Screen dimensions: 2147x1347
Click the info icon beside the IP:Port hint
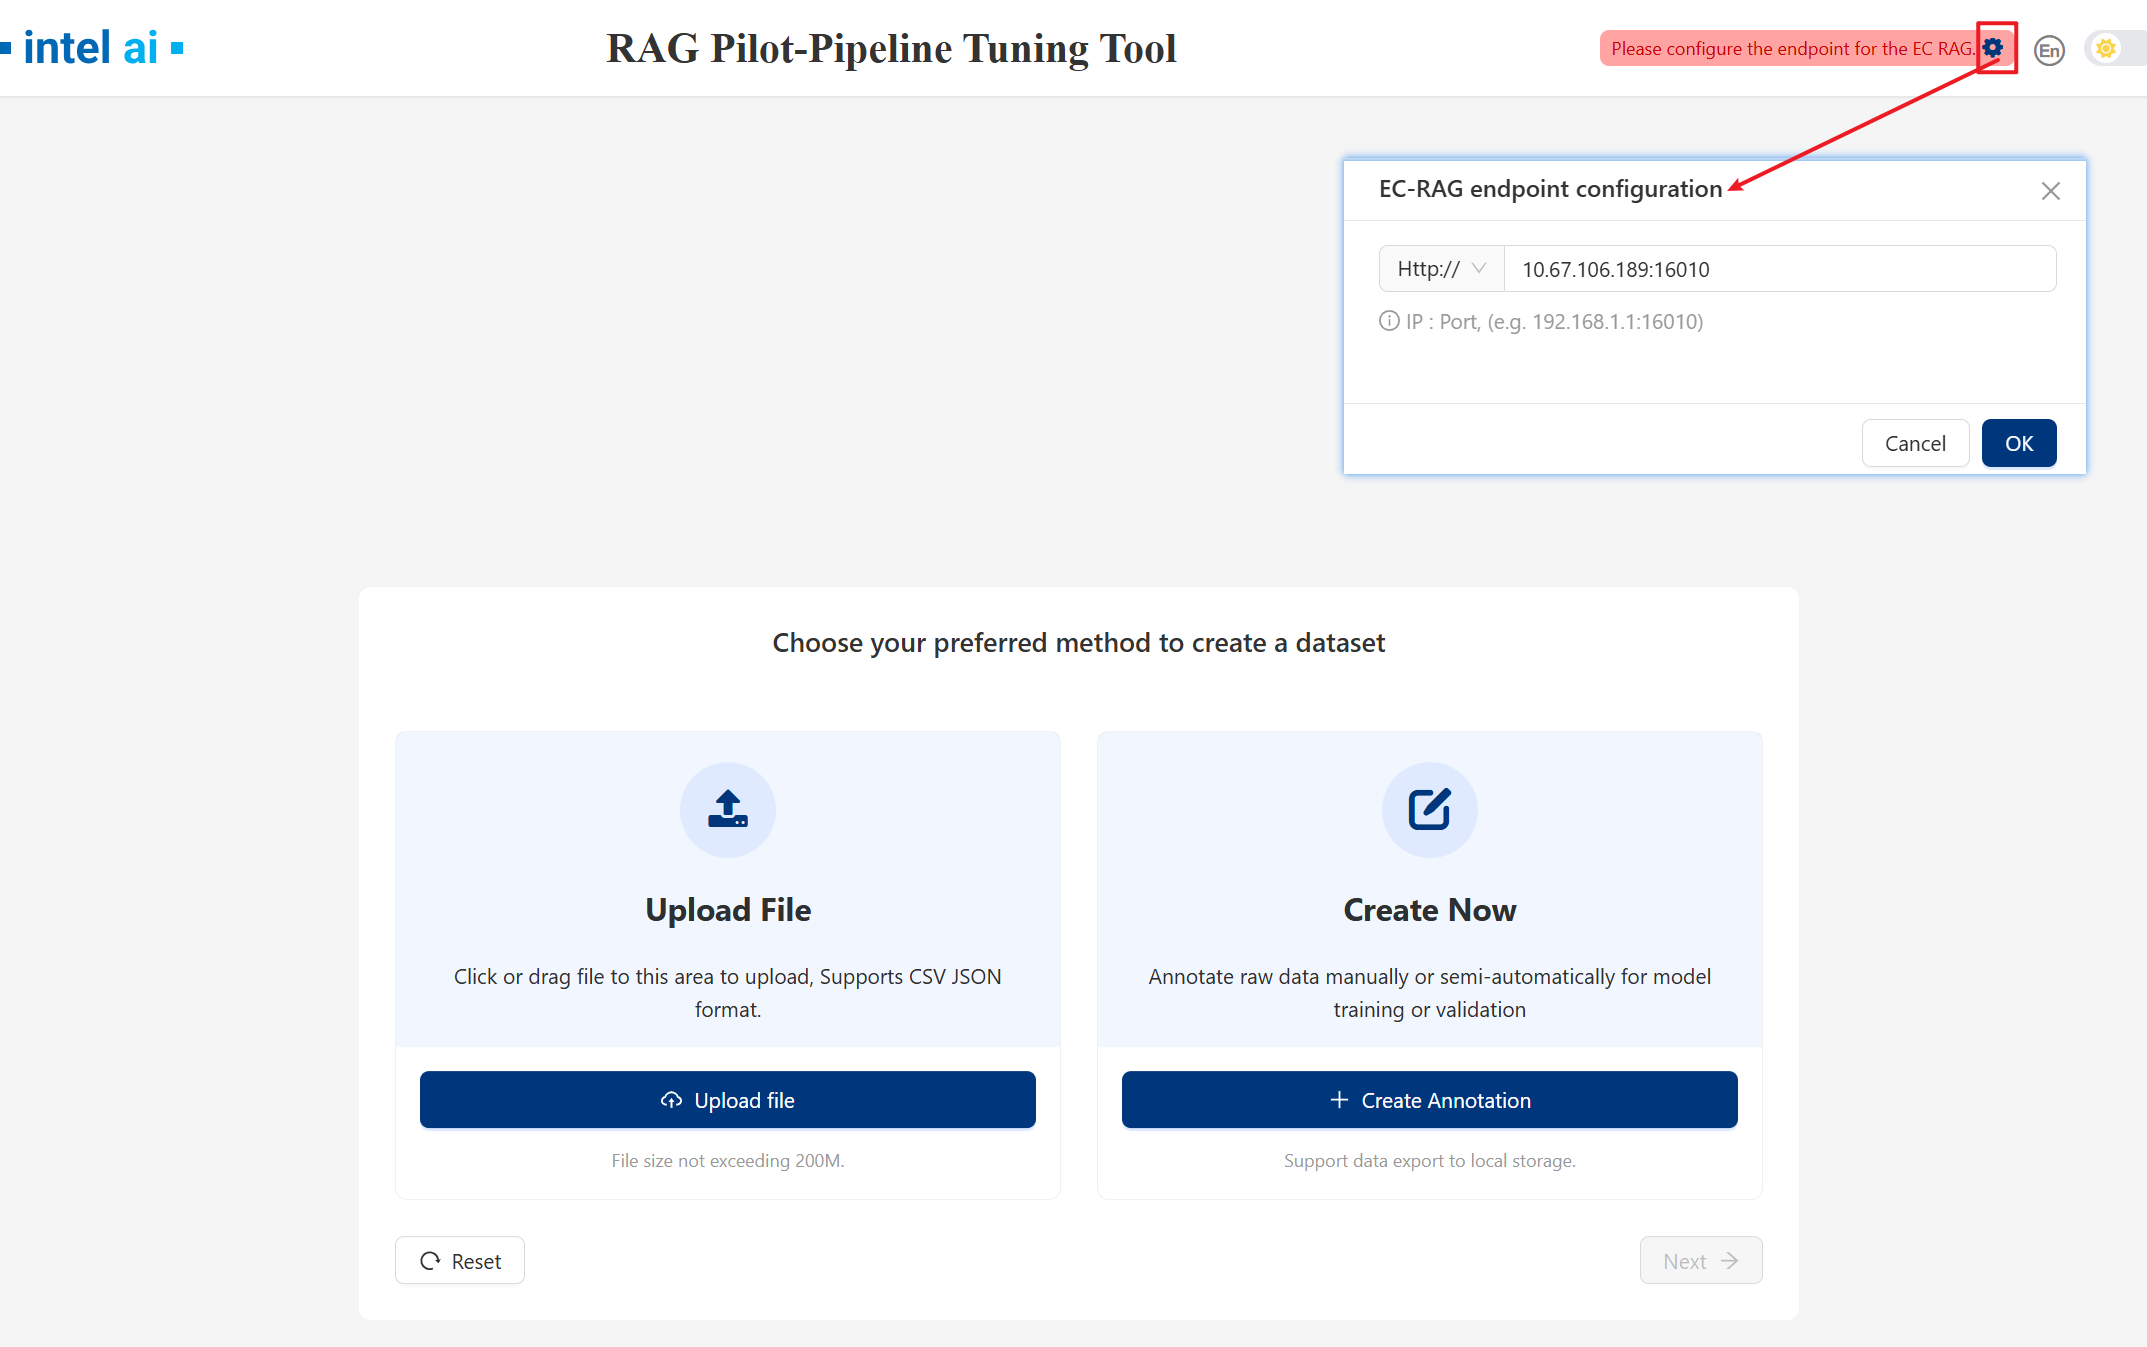1389,321
